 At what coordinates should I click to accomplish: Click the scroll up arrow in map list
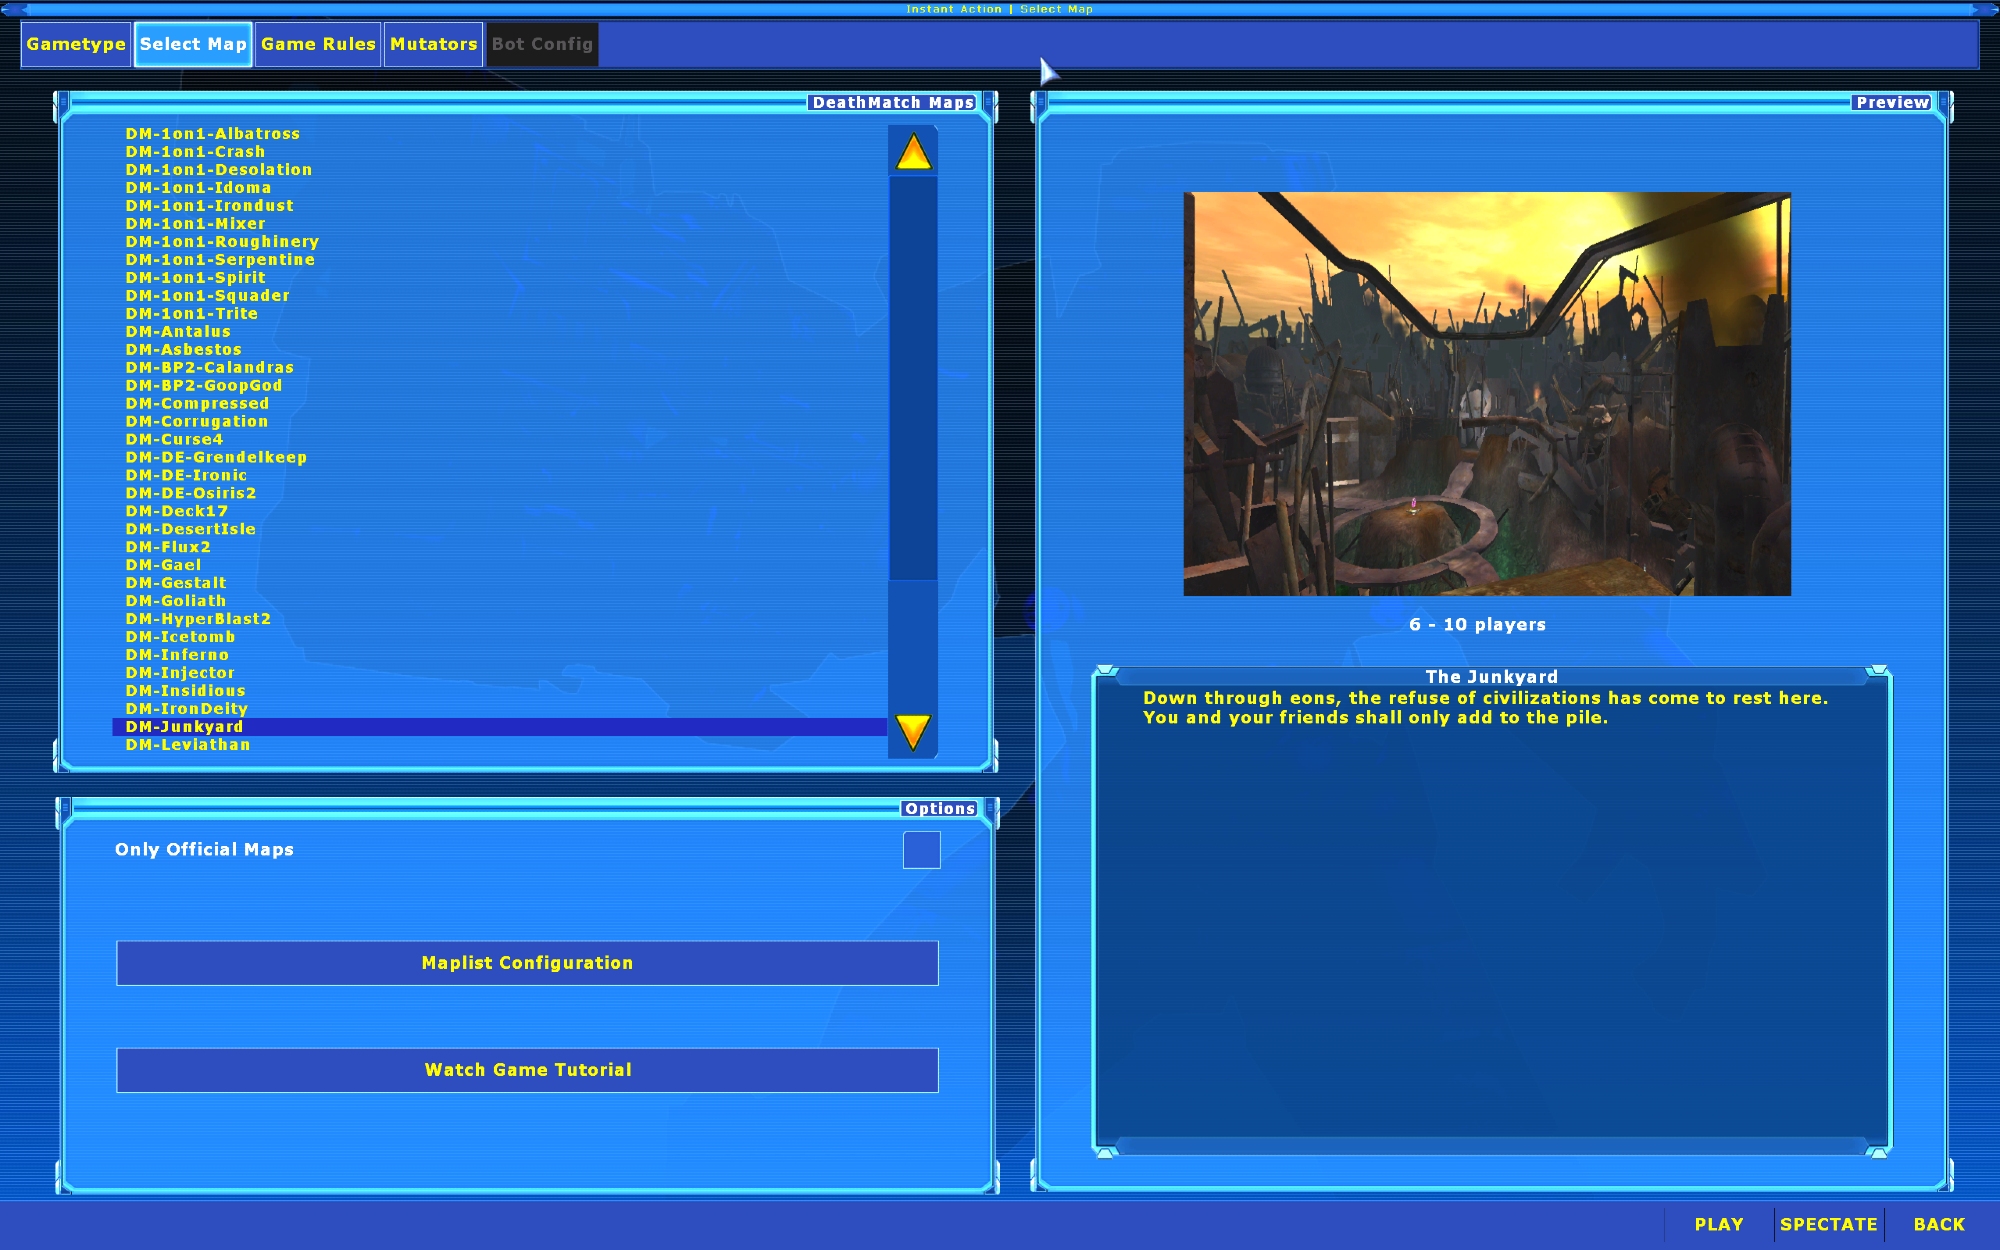[913, 152]
